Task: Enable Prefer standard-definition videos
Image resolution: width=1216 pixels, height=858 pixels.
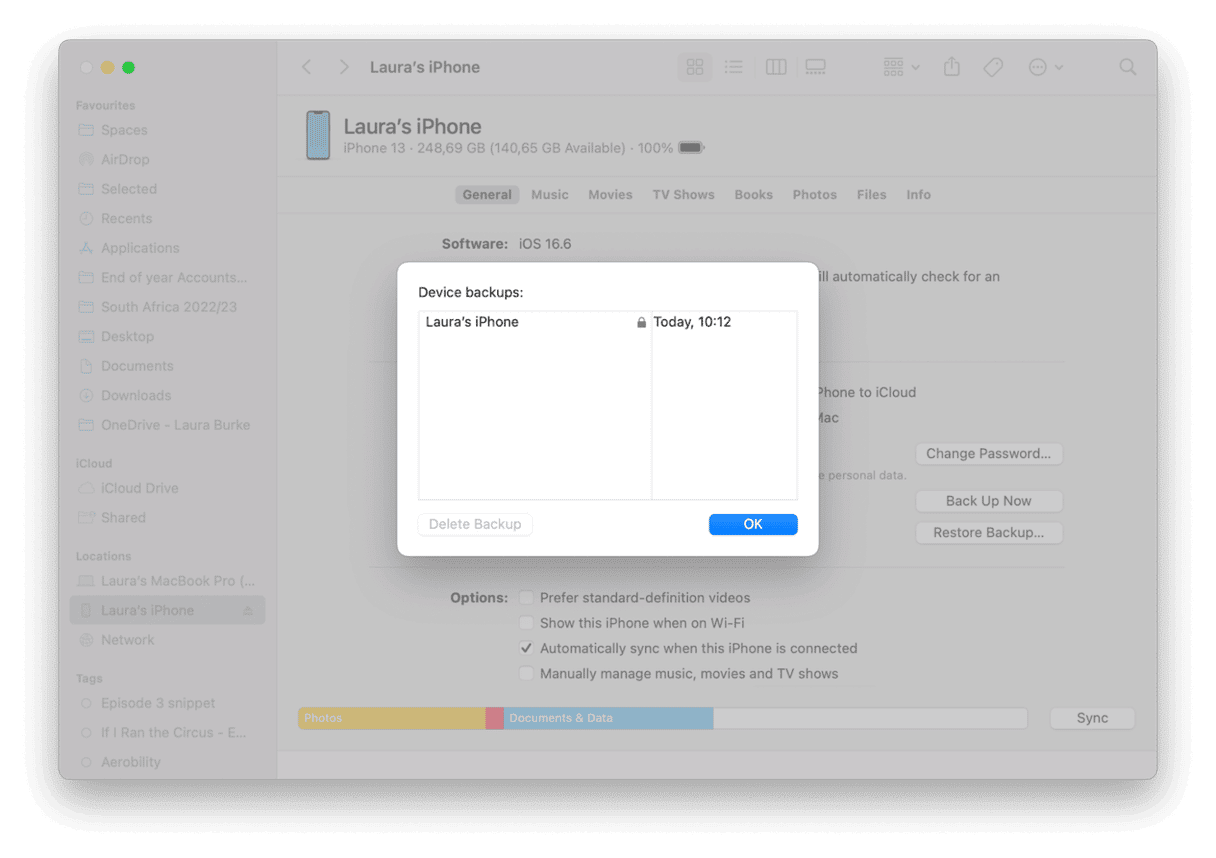Action: 526,597
